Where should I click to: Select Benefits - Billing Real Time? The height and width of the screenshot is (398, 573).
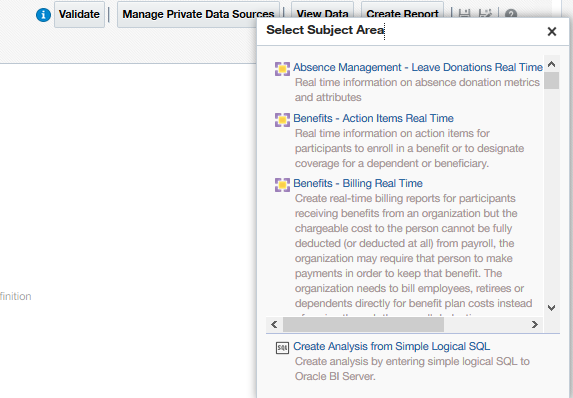tap(358, 183)
